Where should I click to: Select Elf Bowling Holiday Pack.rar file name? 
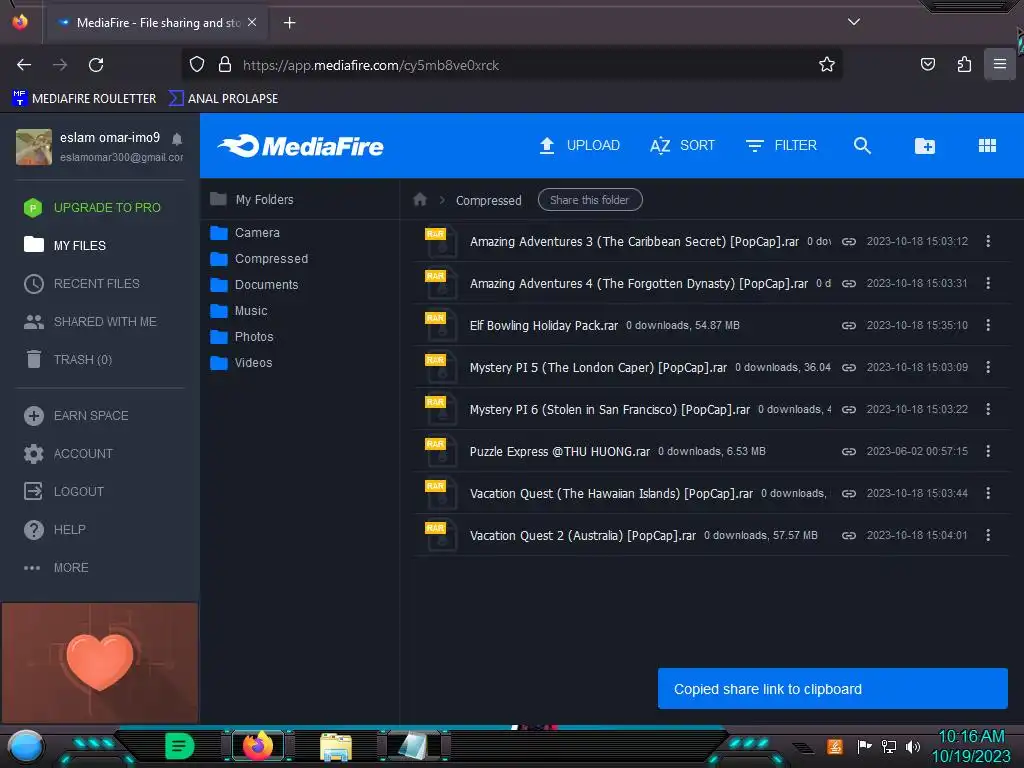click(x=543, y=325)
